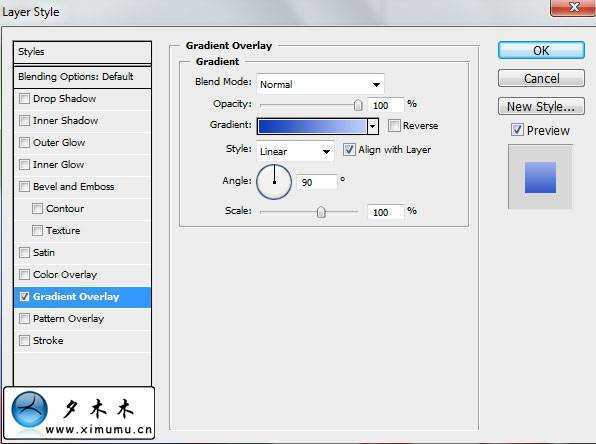Open the gradient picker arrow
Image resolution: width=596 pixels, height=444 pixels.
pyautogui.click(x=373, y=126)
